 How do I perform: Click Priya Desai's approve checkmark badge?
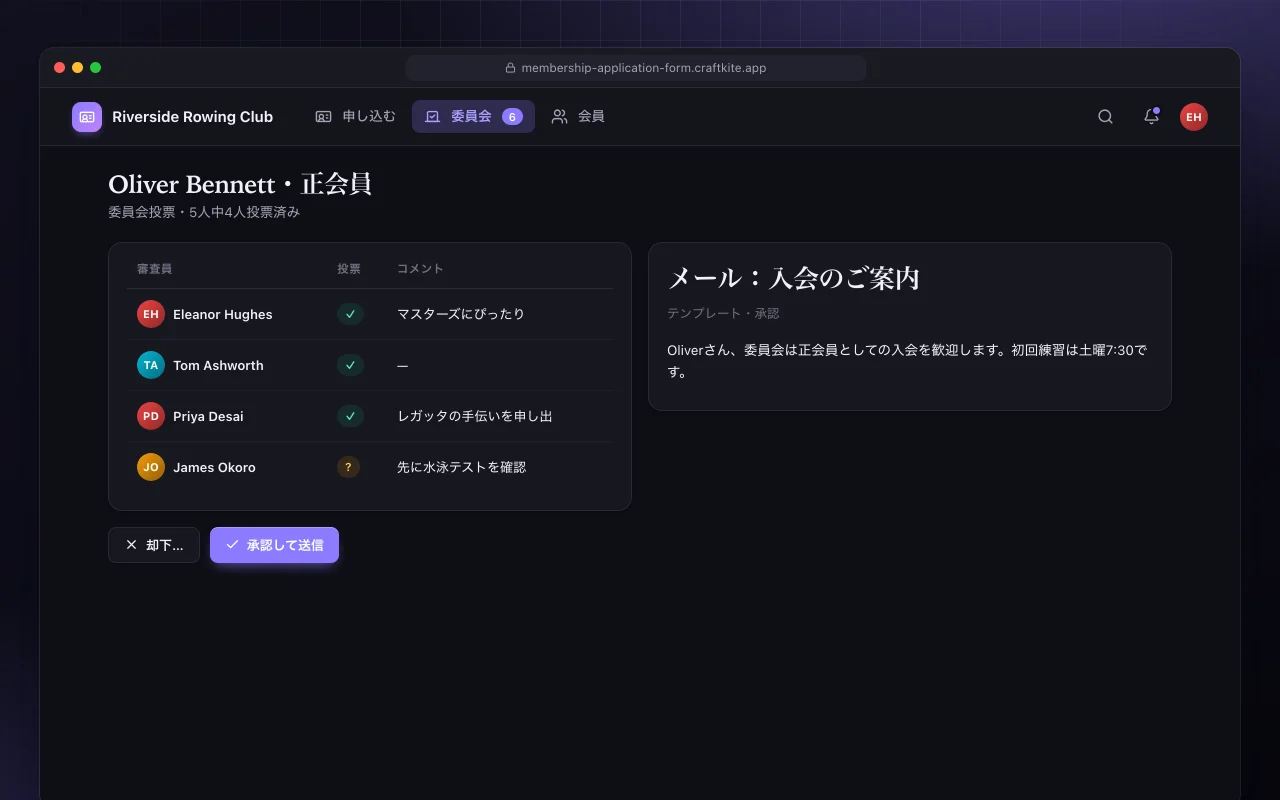tap(350, 416)
